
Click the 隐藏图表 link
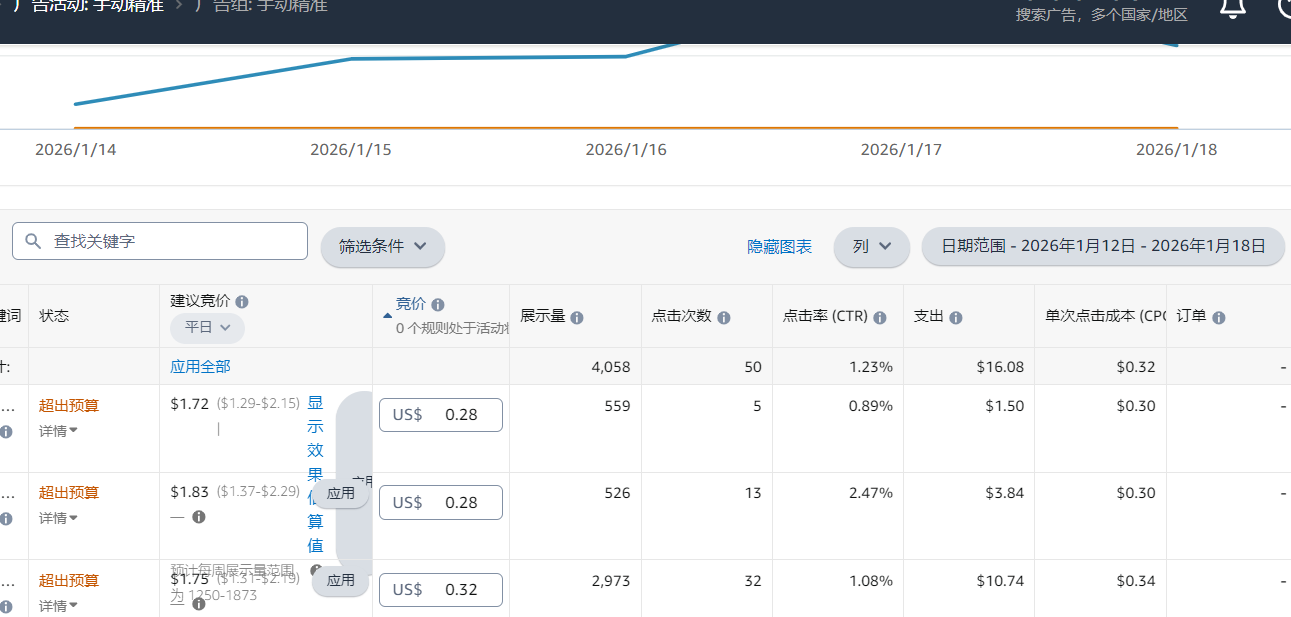[779, 247]
